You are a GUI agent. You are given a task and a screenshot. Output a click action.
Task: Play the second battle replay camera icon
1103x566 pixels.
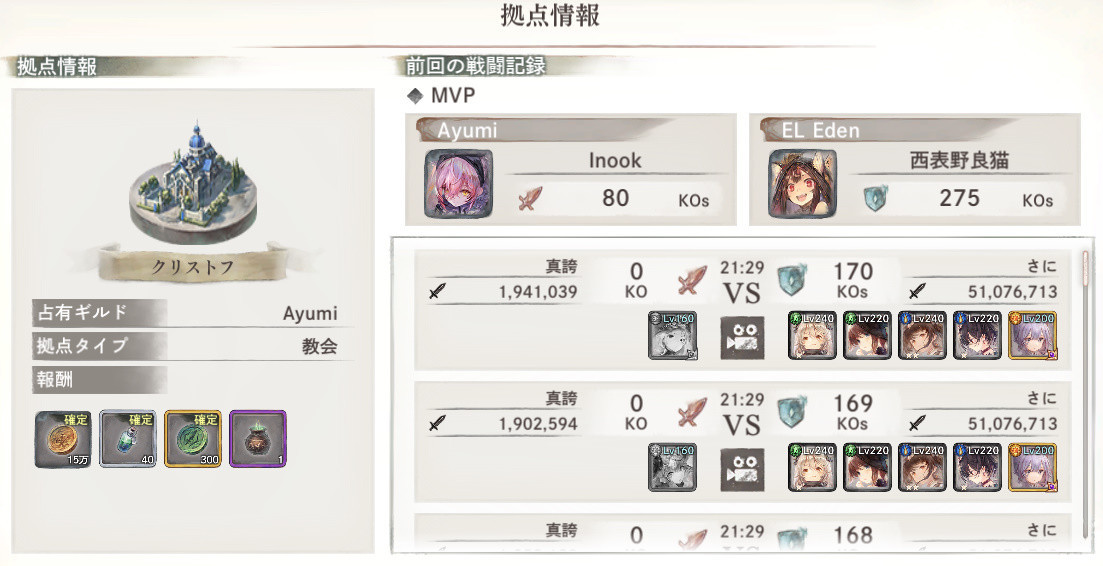coord(742,469)
